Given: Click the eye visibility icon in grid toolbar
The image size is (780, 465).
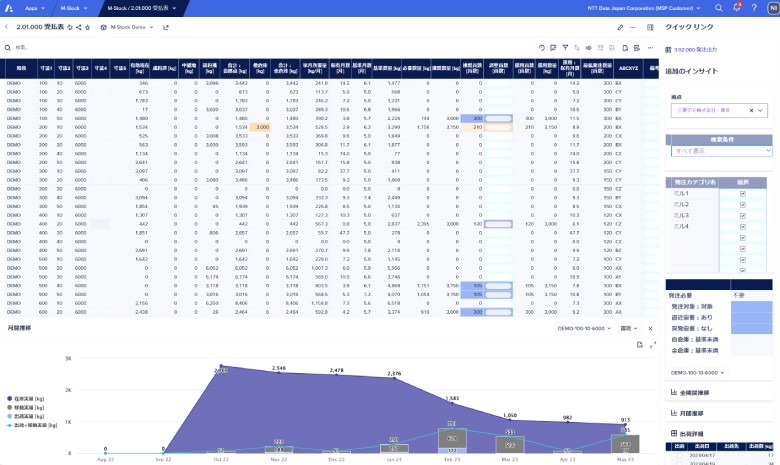Looking at the screenshot, I should pos(587,47).
